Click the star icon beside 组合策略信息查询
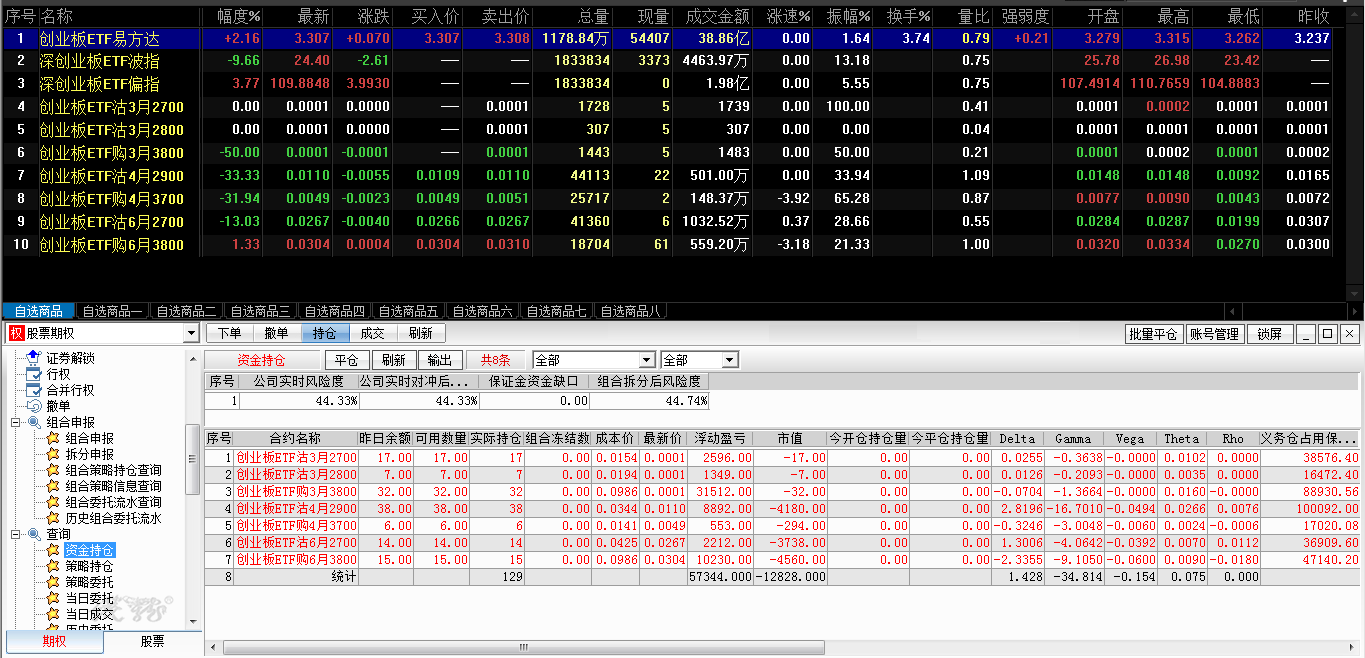Viewport: 1365px width, 658px height. point(53,486)
